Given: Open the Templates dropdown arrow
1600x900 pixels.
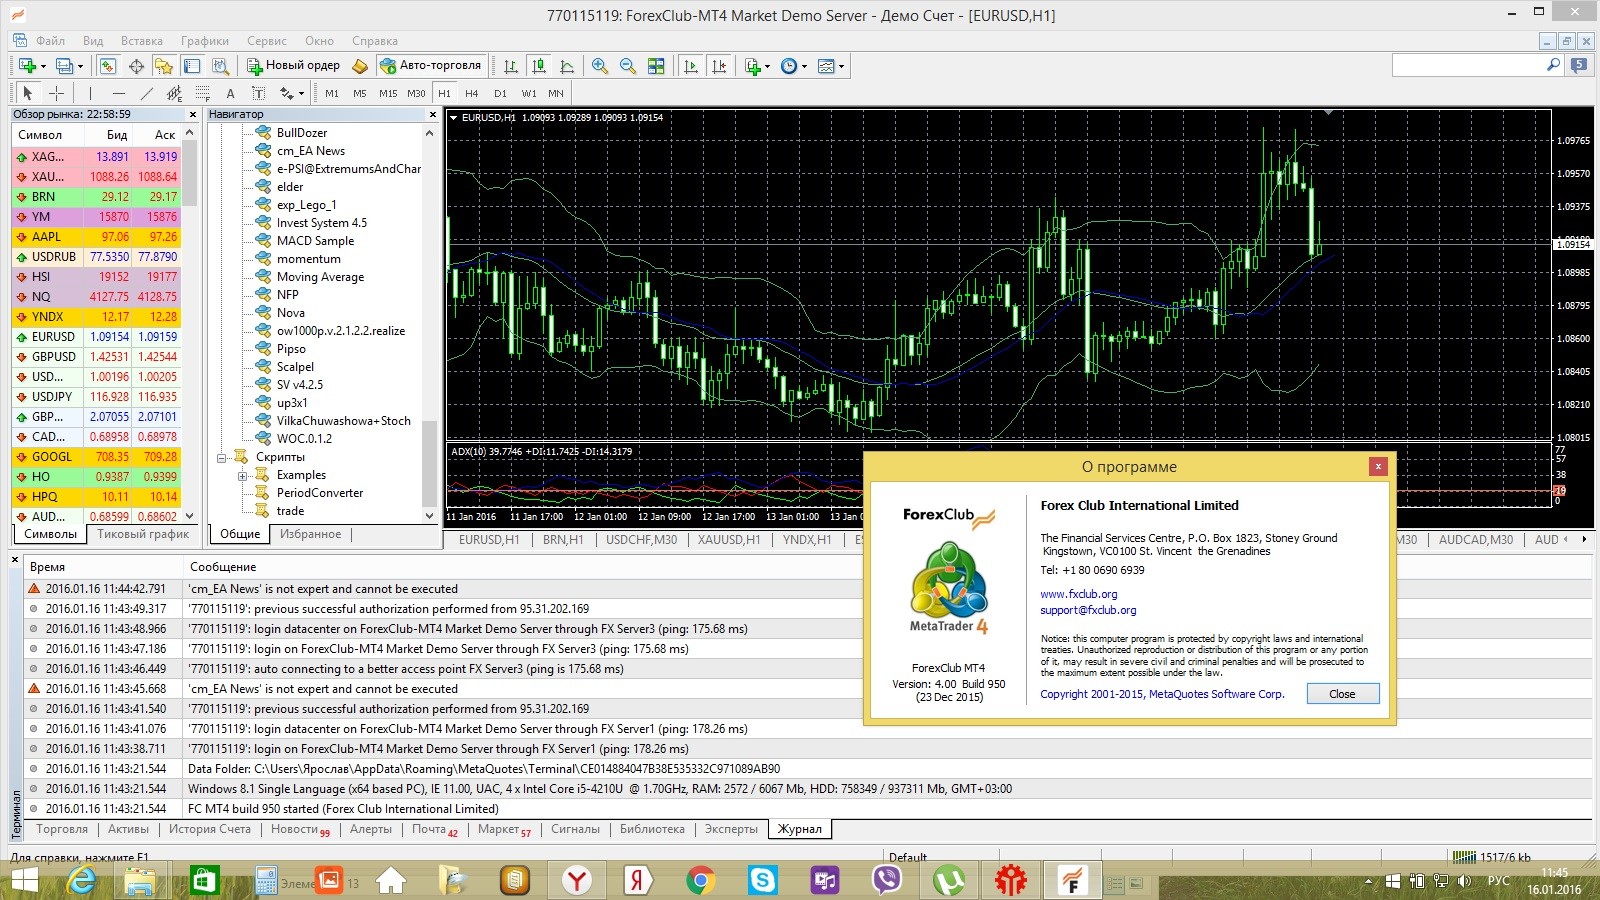Looking at the screenshot, I should 841,67.
